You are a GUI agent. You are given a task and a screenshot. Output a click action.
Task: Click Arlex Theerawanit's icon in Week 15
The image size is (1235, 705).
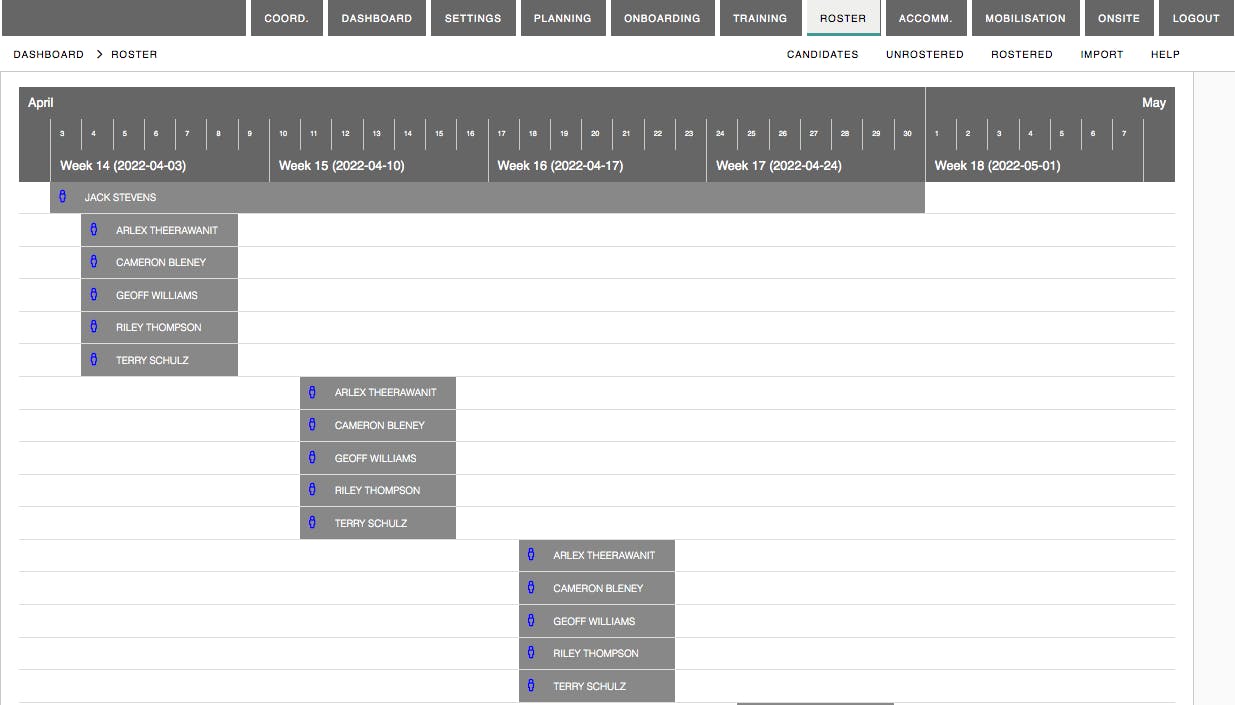(312, 392)
